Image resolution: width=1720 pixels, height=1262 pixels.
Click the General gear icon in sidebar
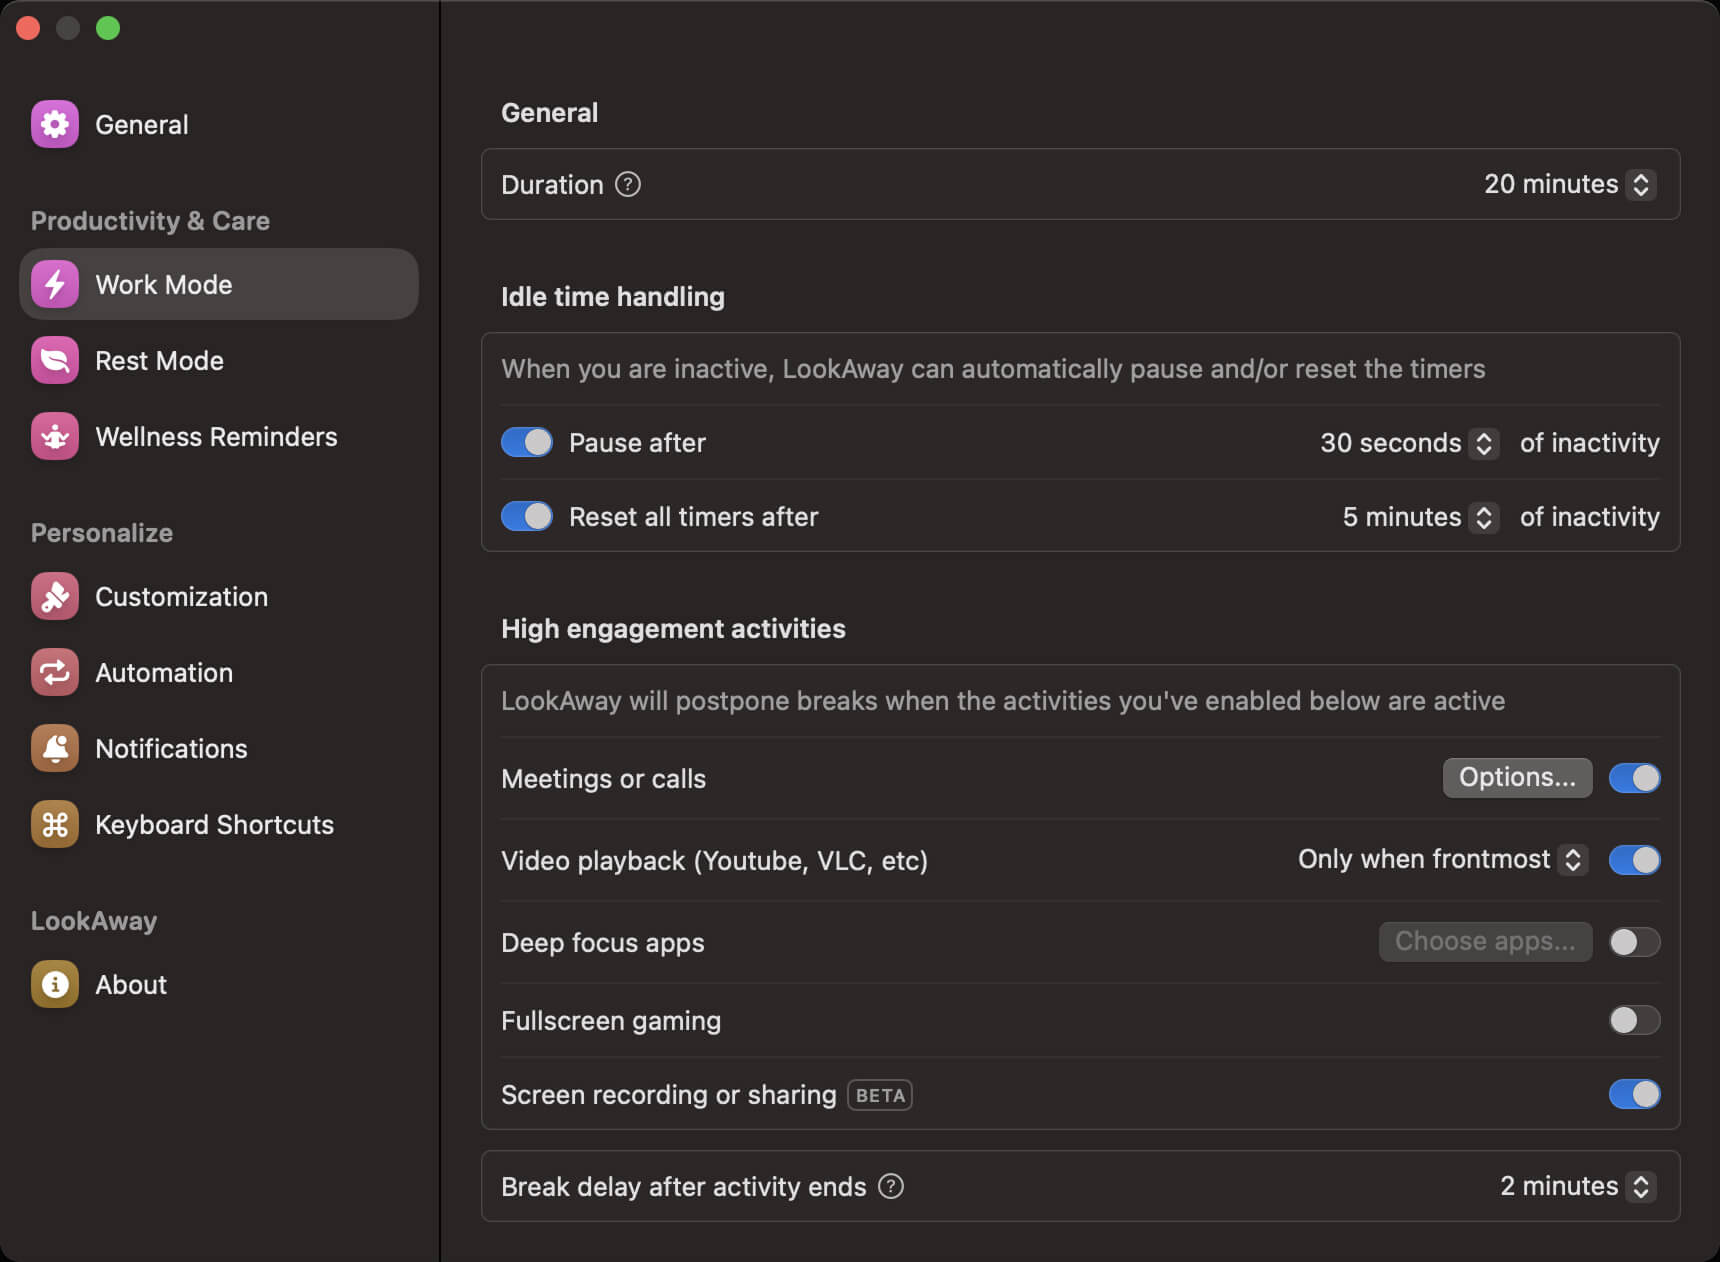(x=55, y=124)
